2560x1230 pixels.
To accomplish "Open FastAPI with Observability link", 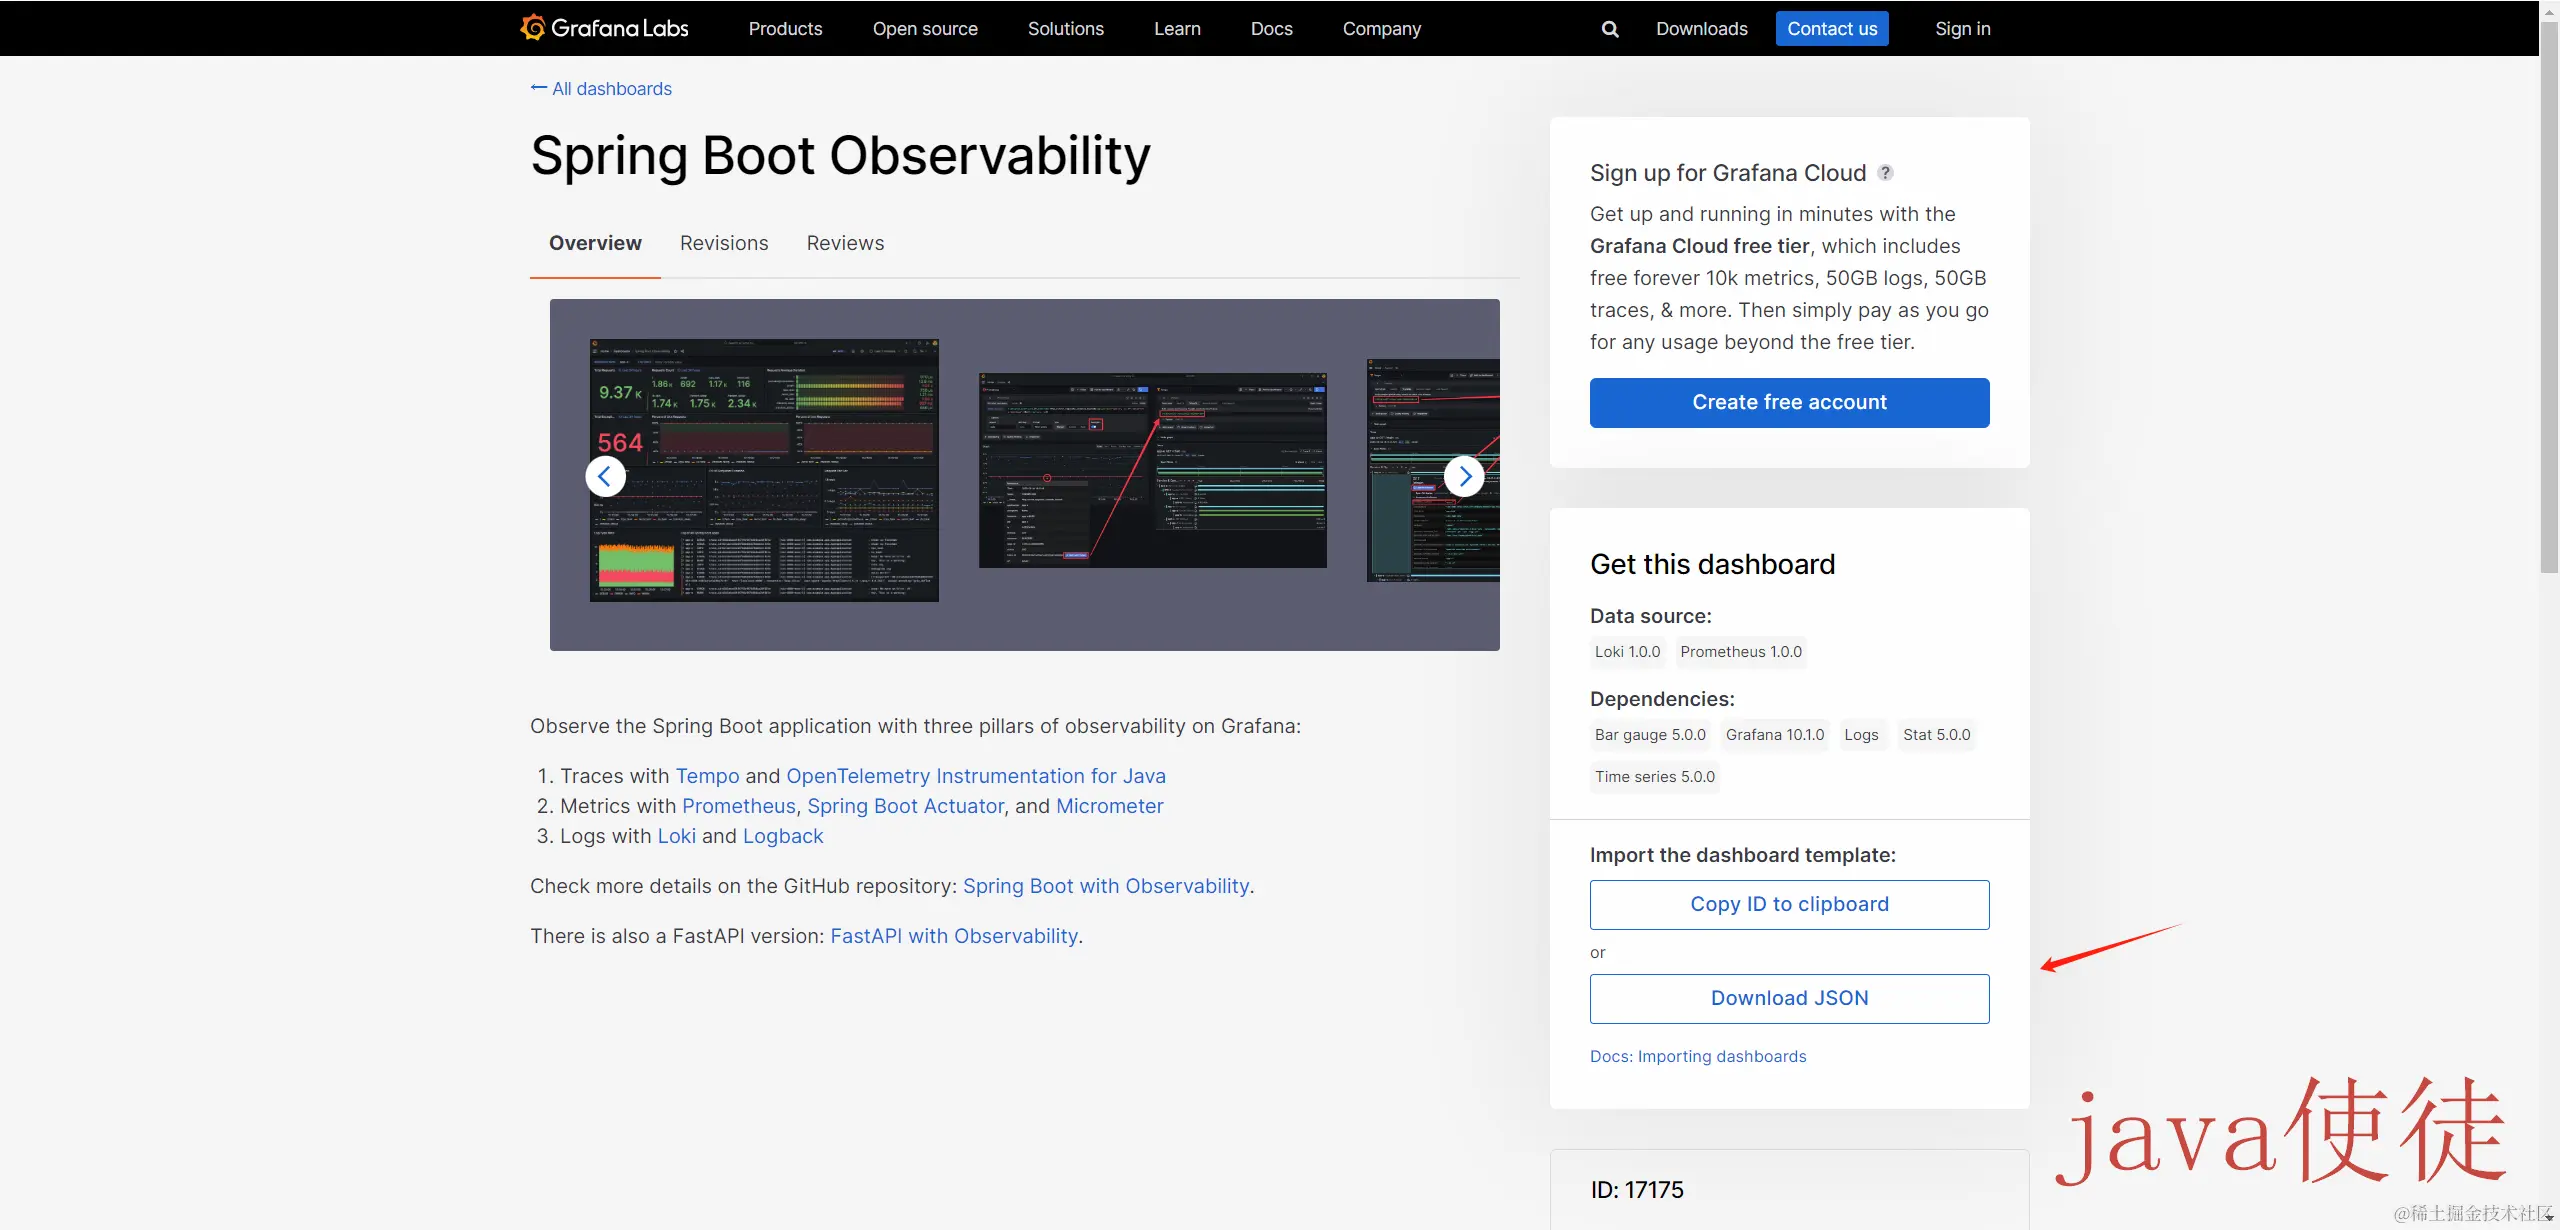I will point(954,936).
